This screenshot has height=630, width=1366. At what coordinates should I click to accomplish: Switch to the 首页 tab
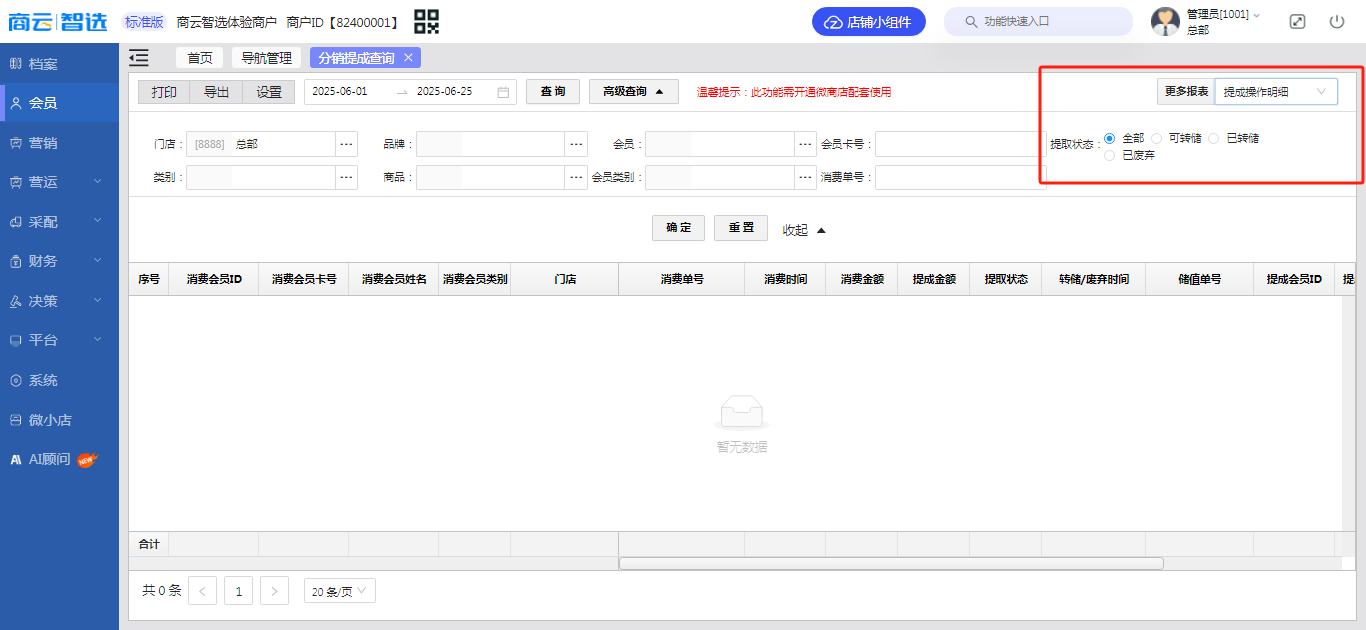[200, 58]
